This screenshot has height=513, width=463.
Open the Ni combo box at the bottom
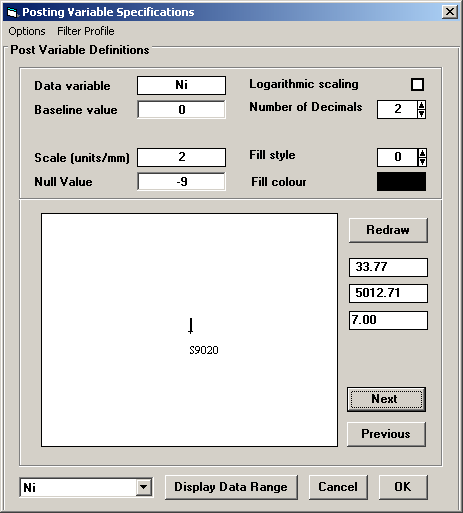(x=86, y=487)
